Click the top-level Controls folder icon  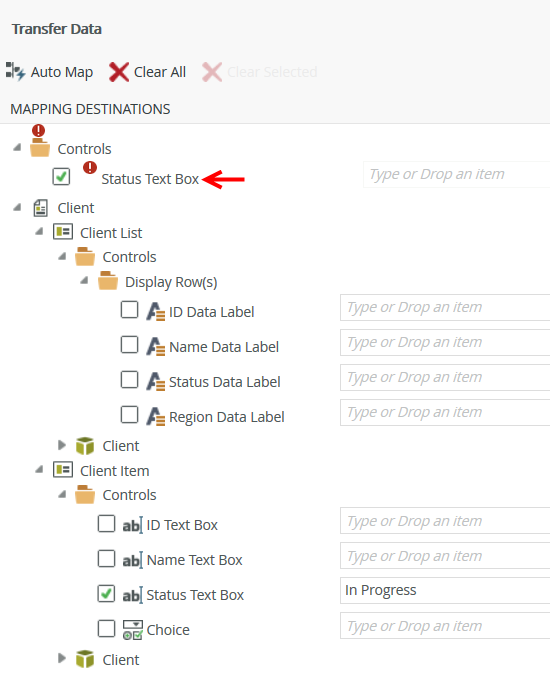point(40,148)
